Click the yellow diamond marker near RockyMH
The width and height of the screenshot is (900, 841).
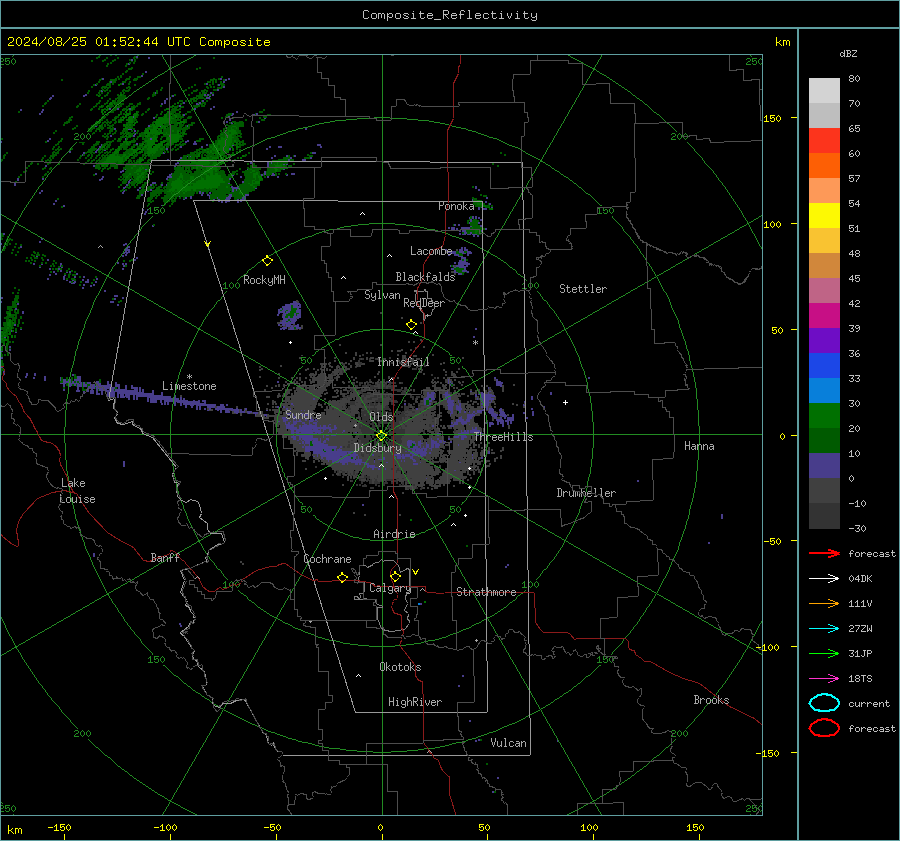(x=267, y=261)
